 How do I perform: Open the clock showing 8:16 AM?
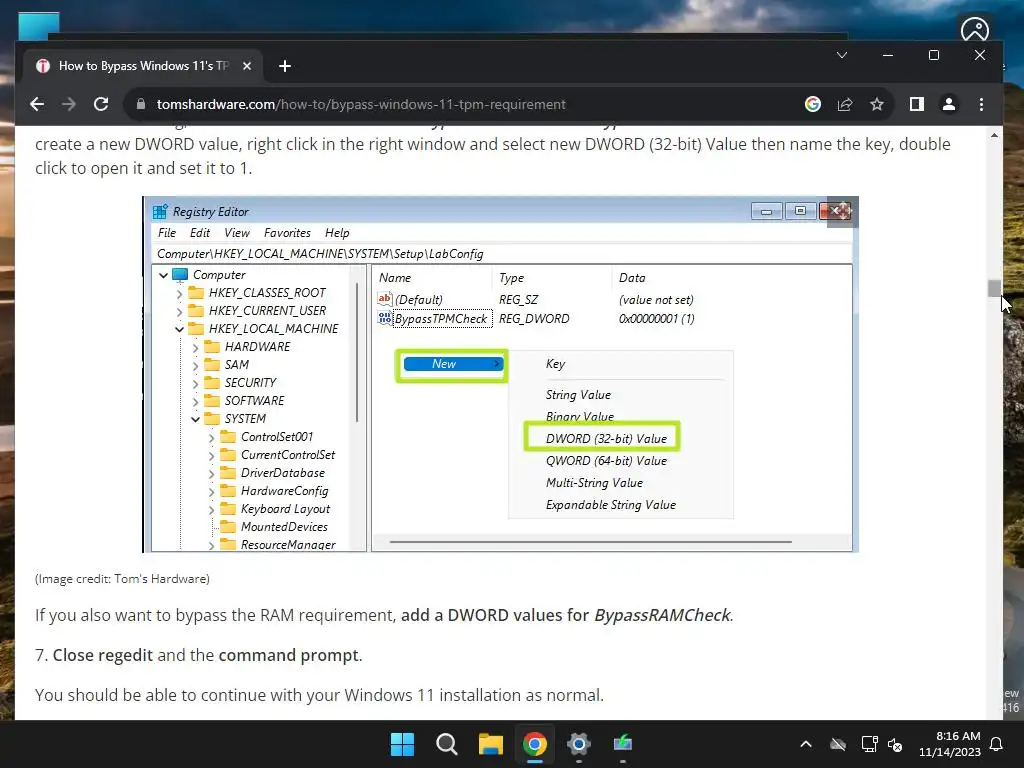click(950, 744)
